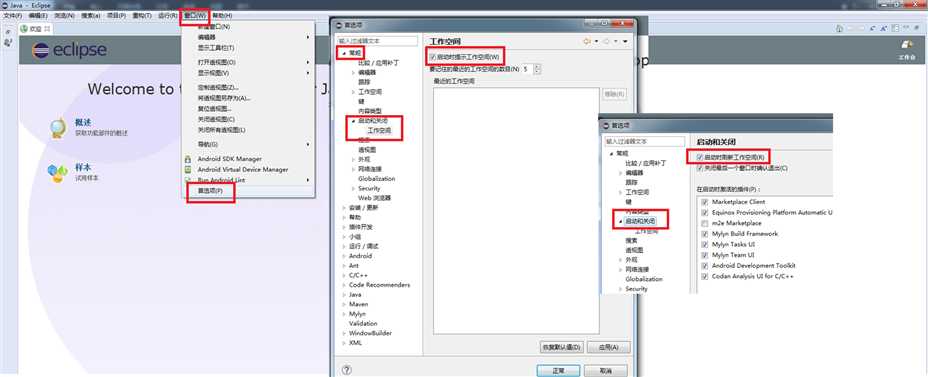The image size is (928, 377).
Task: Expand the 运行 / 调试 tree node
Action: click(344, 246)
